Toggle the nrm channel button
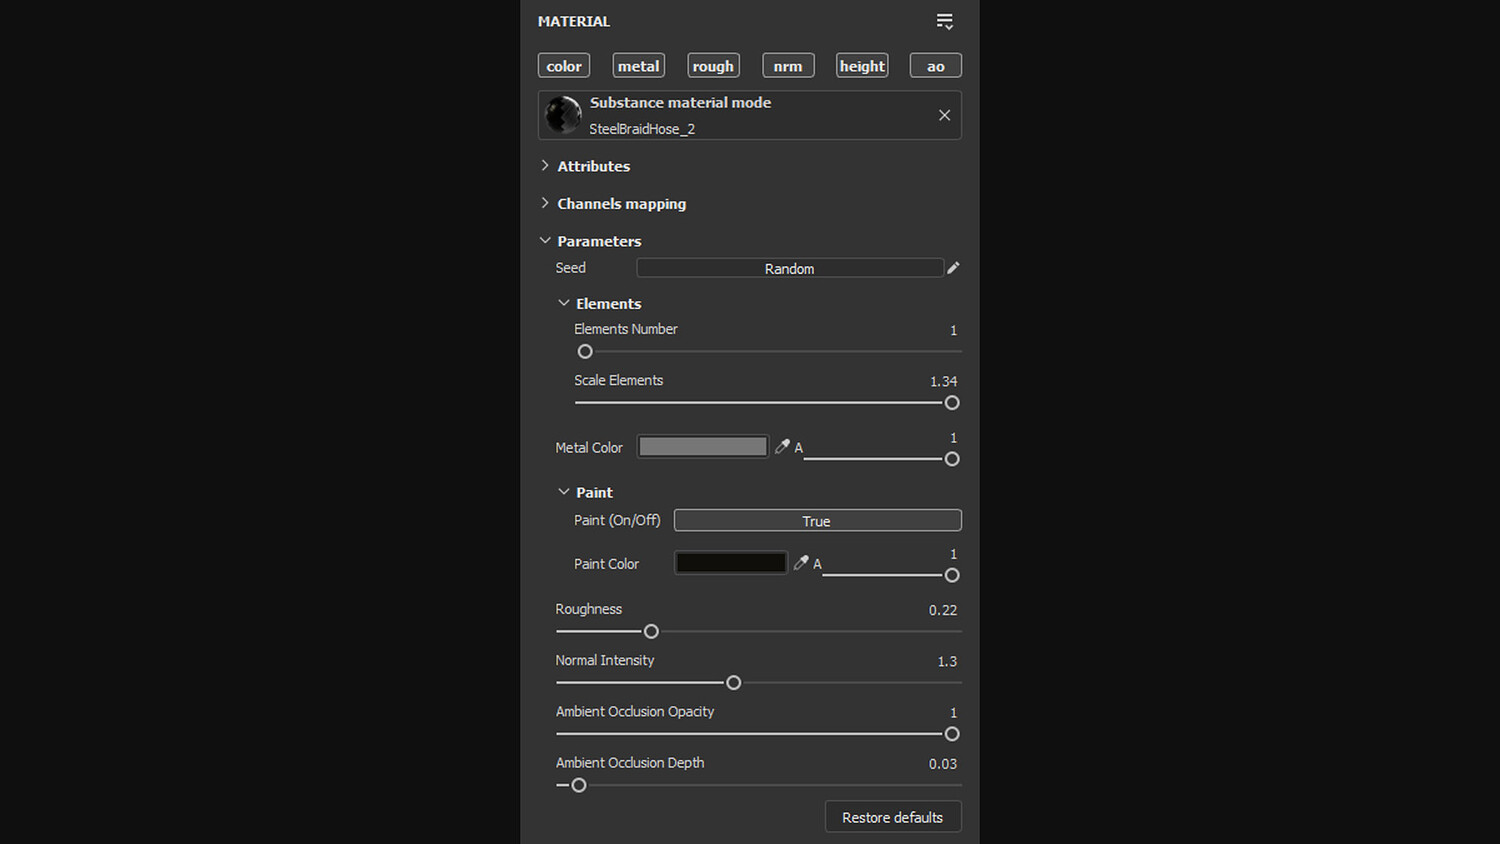Viewport: 1500px width, 844px height. 788,66
